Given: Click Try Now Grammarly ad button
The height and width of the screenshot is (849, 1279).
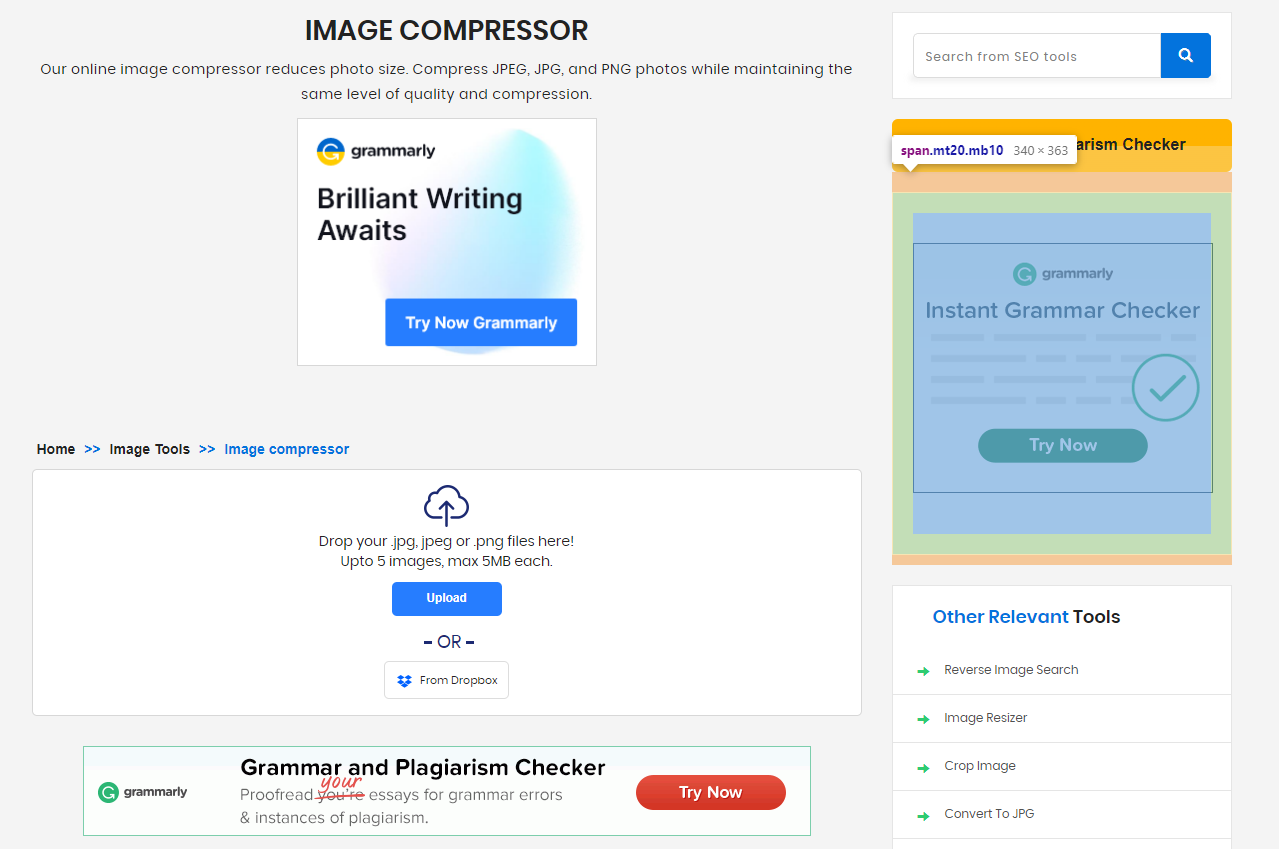Looking at the screenshot, I should [x=481, y=322].
